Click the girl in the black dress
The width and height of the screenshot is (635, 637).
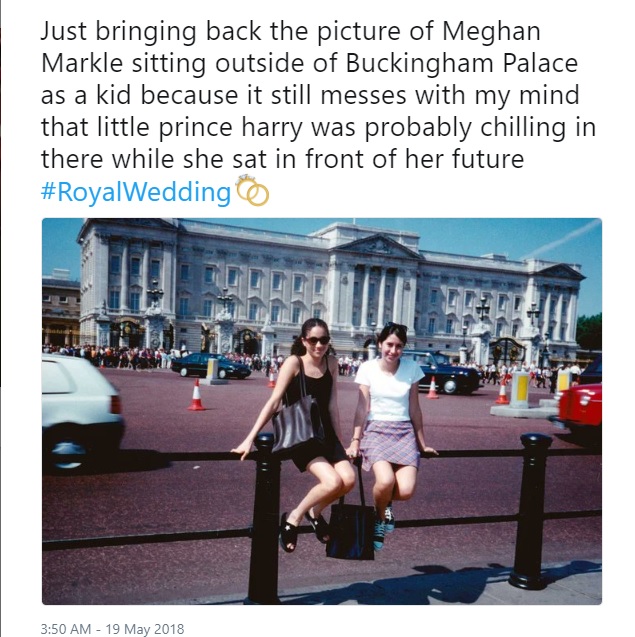click(312, 420)
